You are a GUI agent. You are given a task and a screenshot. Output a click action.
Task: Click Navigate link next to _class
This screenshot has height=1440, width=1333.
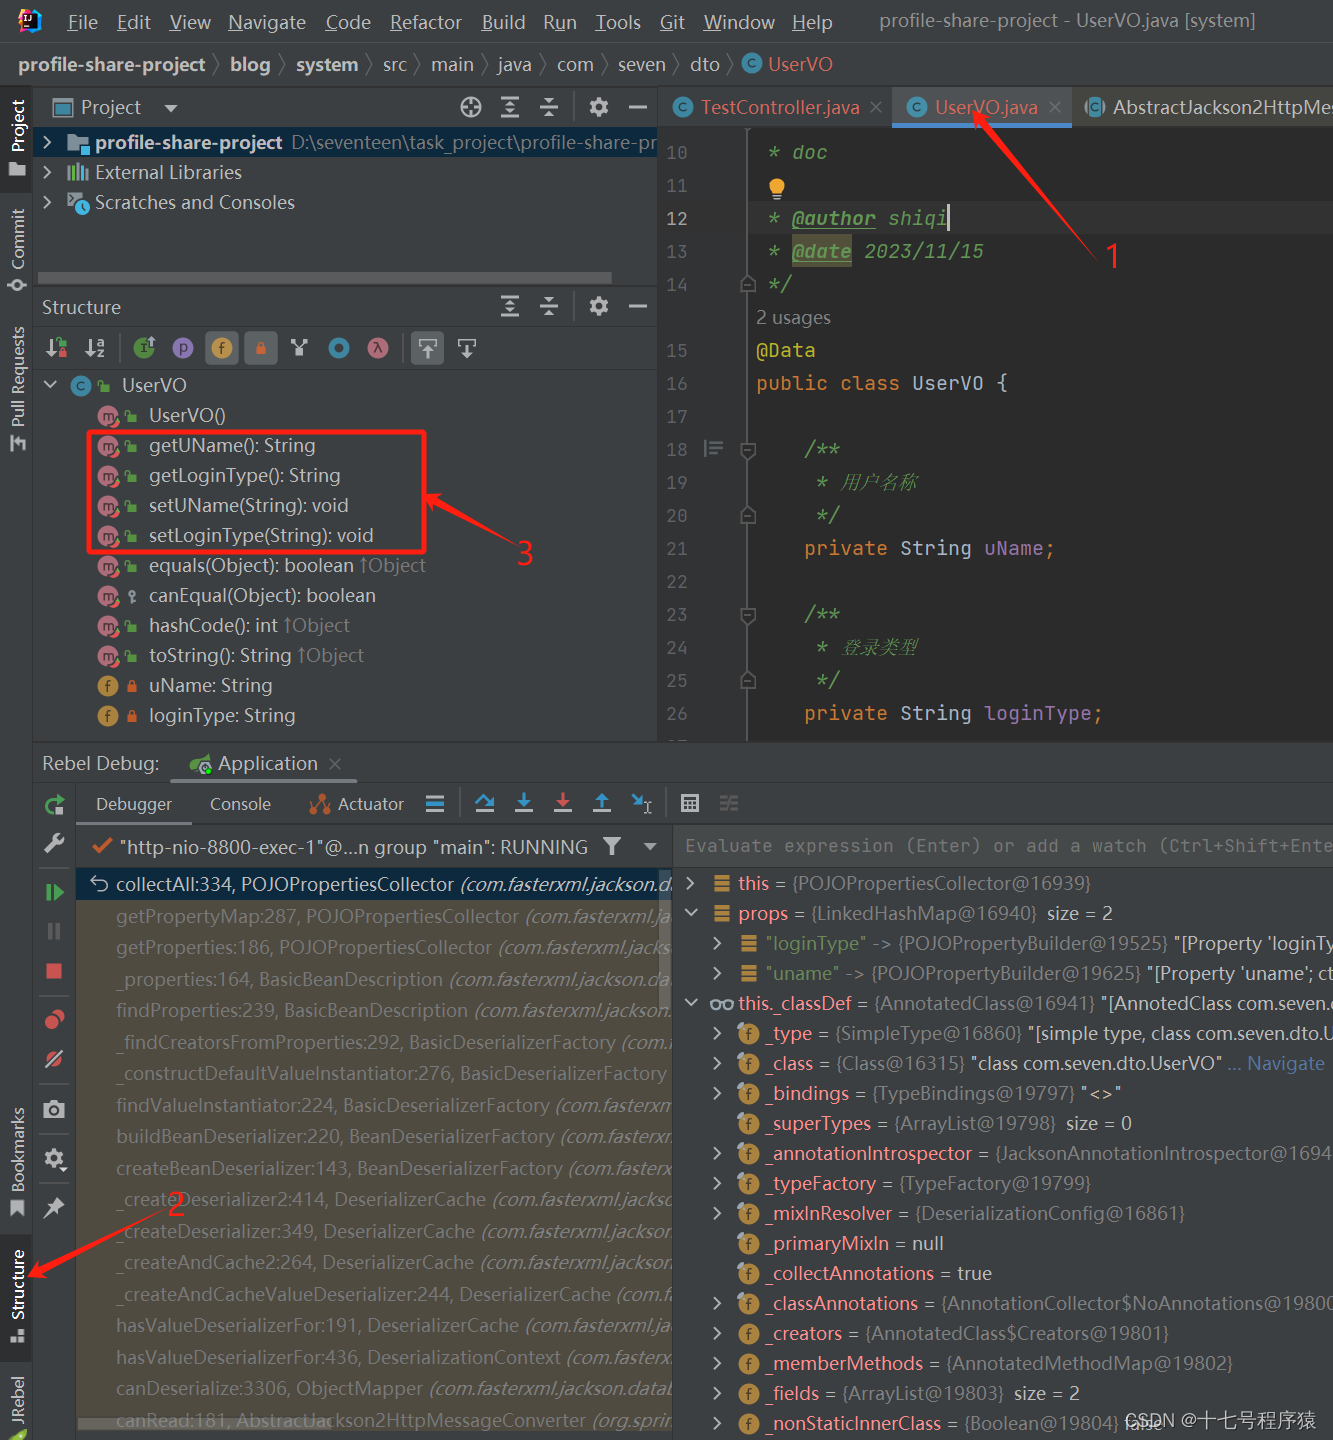click(x=1285, y=1063)
